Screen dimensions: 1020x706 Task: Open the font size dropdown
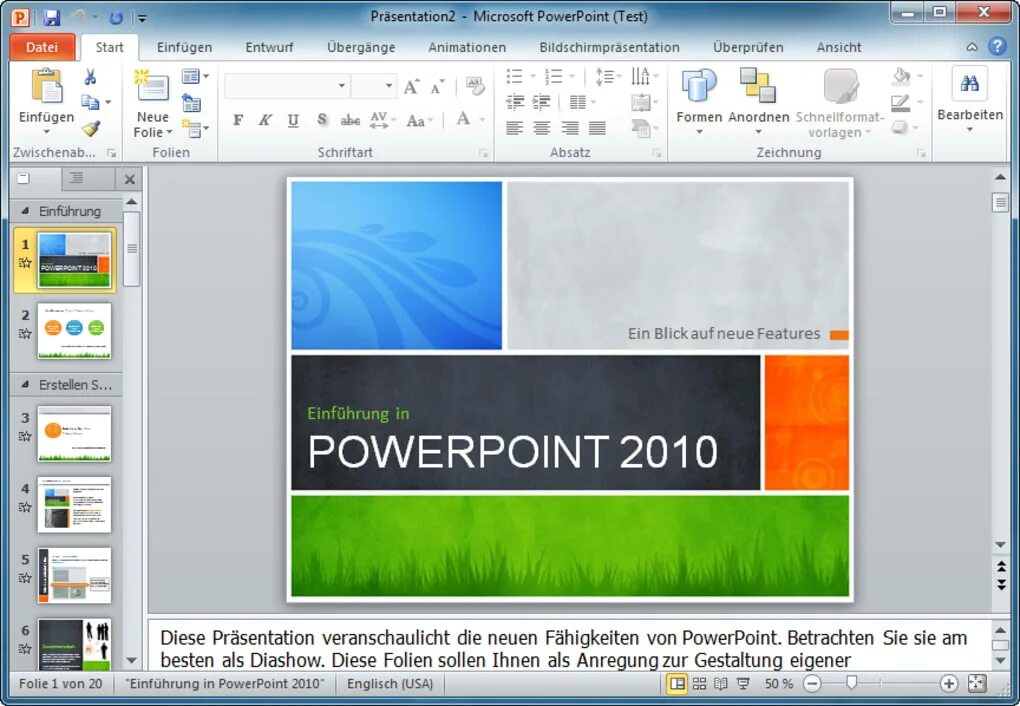pyautogui.click(x=389, y=86)
